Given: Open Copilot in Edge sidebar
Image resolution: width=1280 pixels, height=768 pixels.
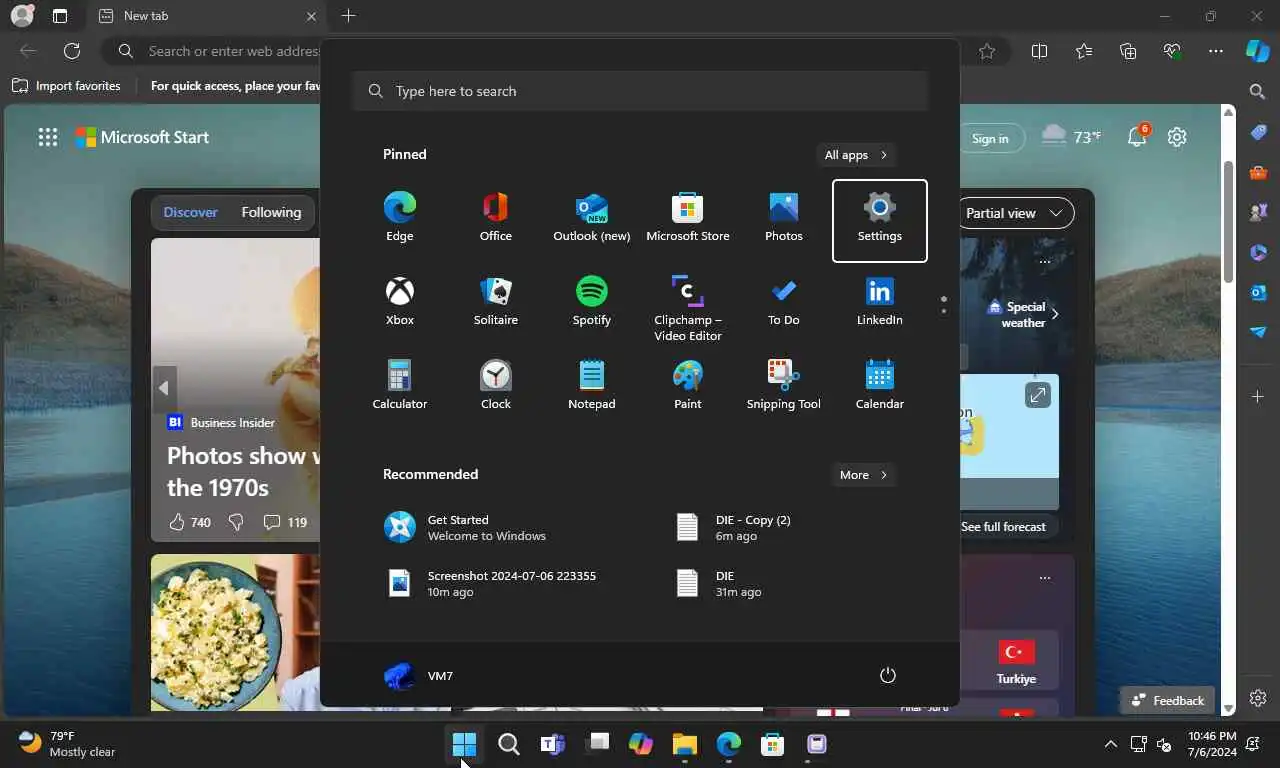Looking at the screenshot, I should 1258,51.
